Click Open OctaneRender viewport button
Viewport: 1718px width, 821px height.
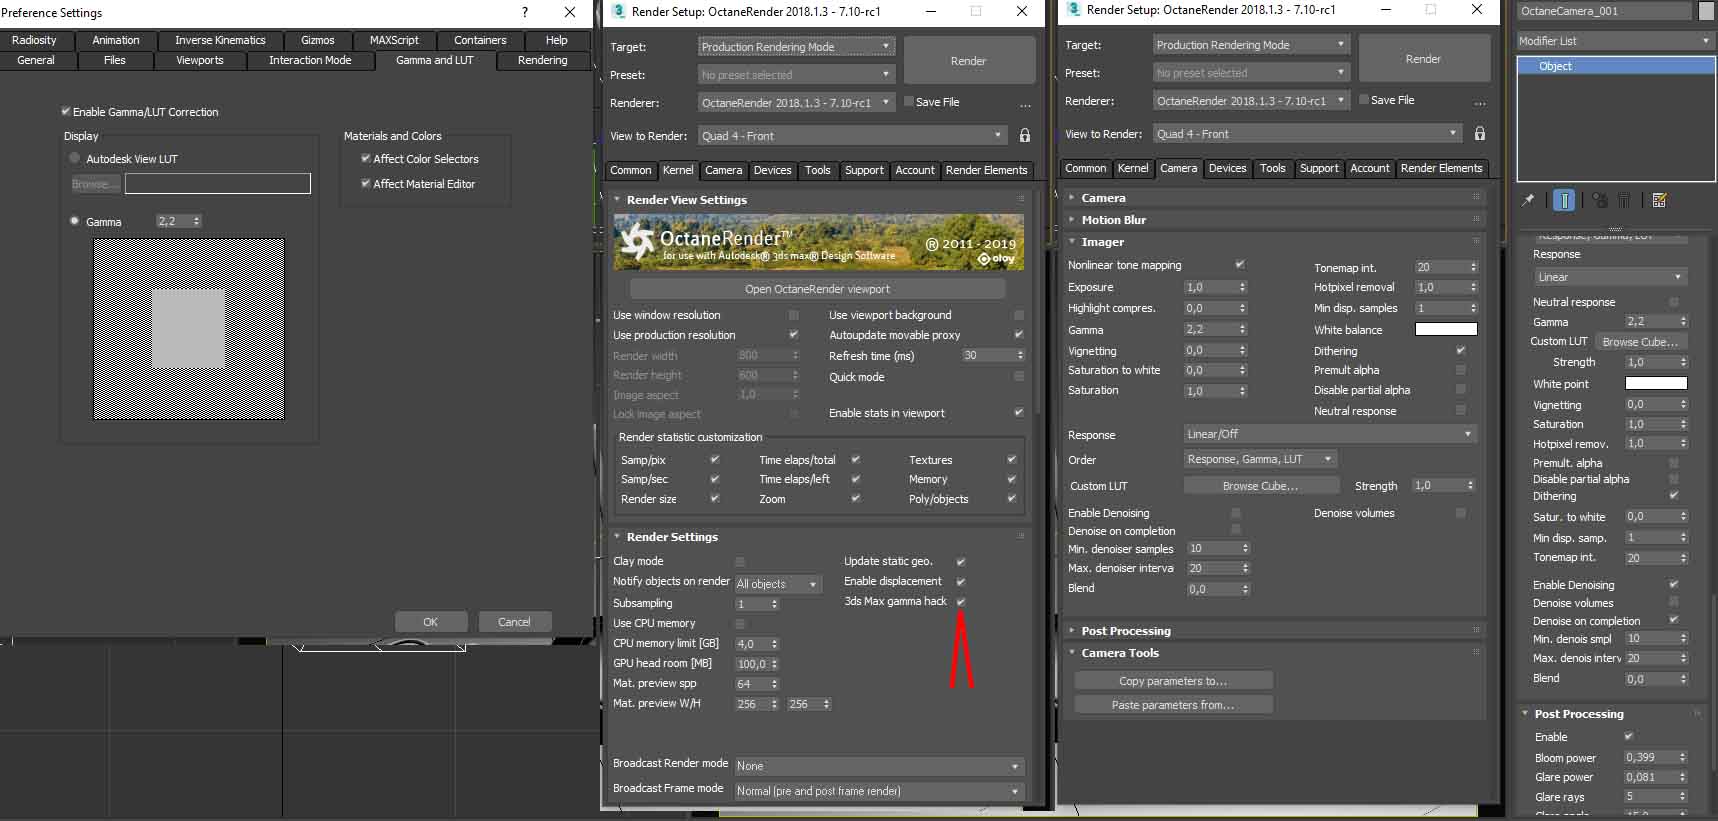[817, 289]
